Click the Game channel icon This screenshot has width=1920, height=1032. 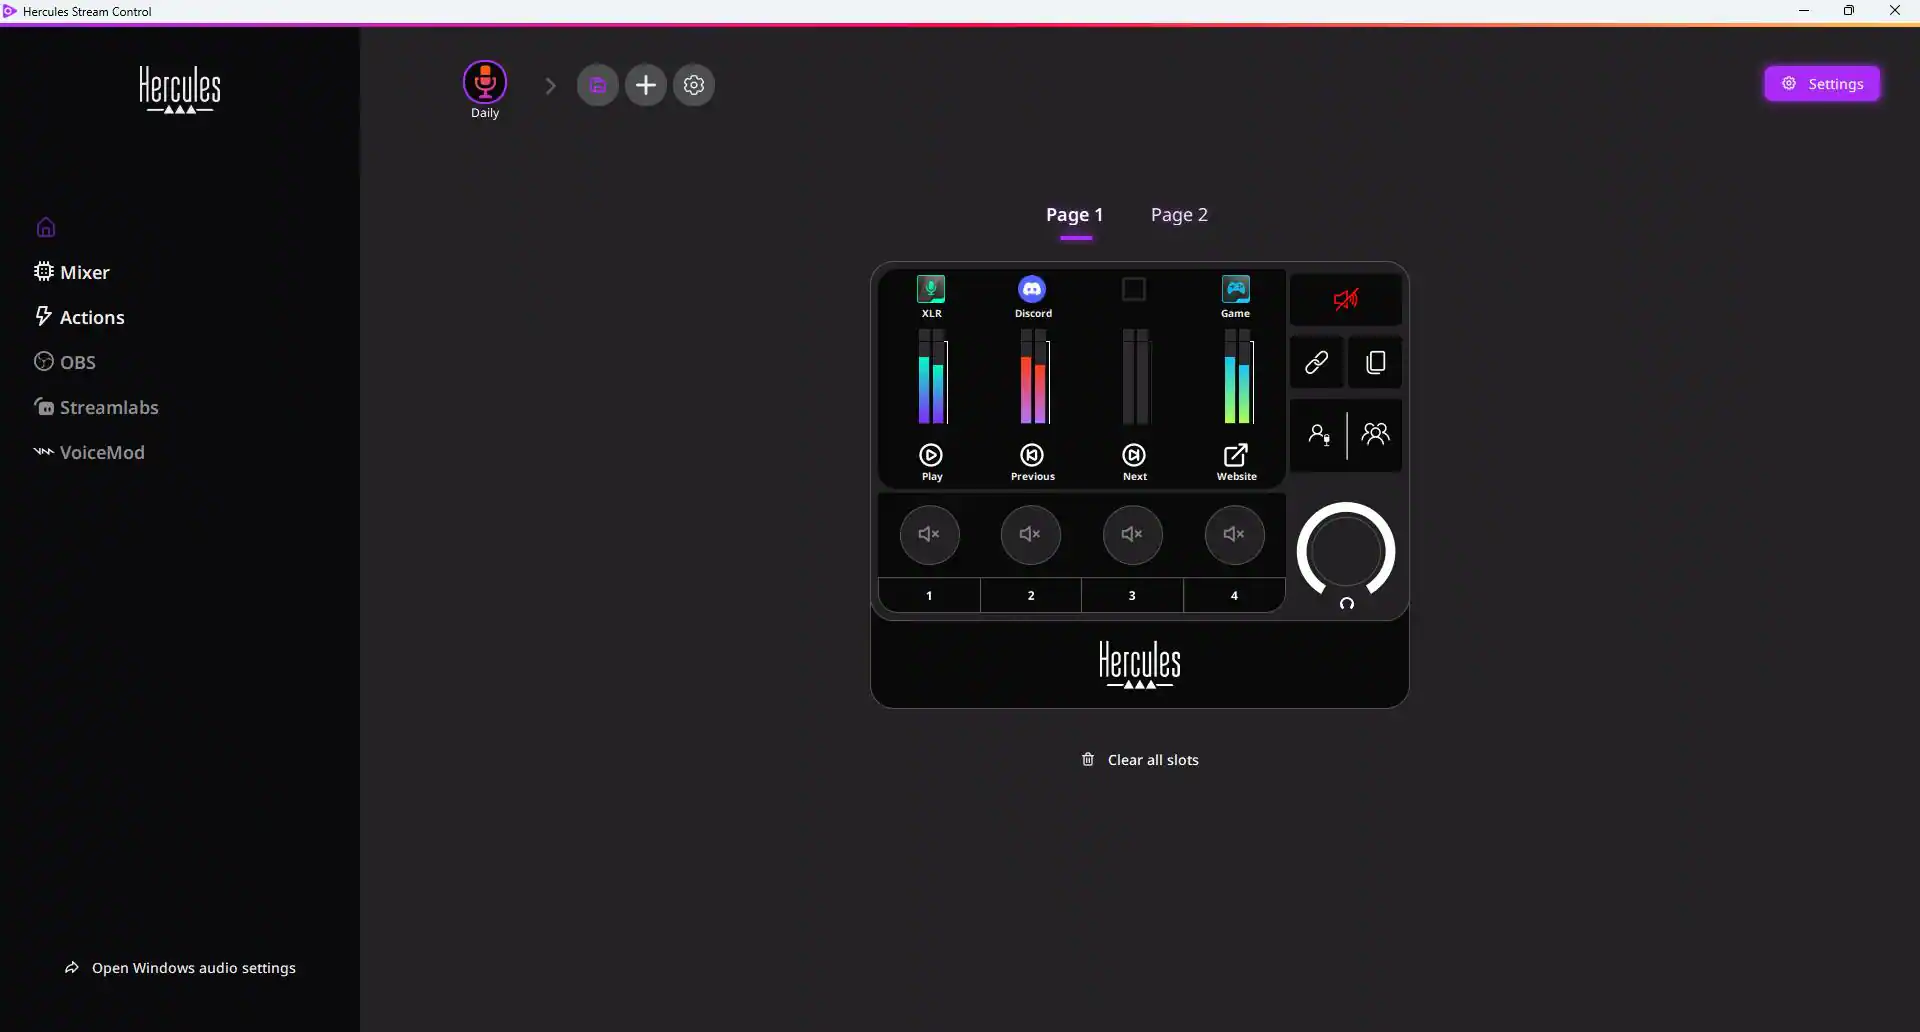tap(1236, 290)
